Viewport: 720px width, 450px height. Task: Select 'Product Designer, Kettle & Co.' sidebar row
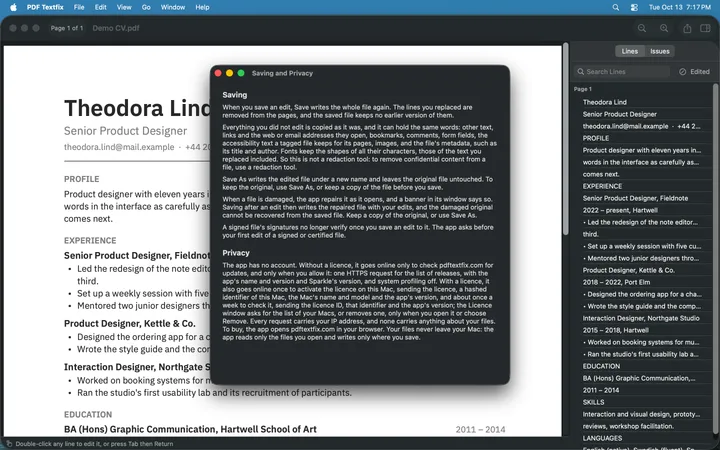point(643,270)
